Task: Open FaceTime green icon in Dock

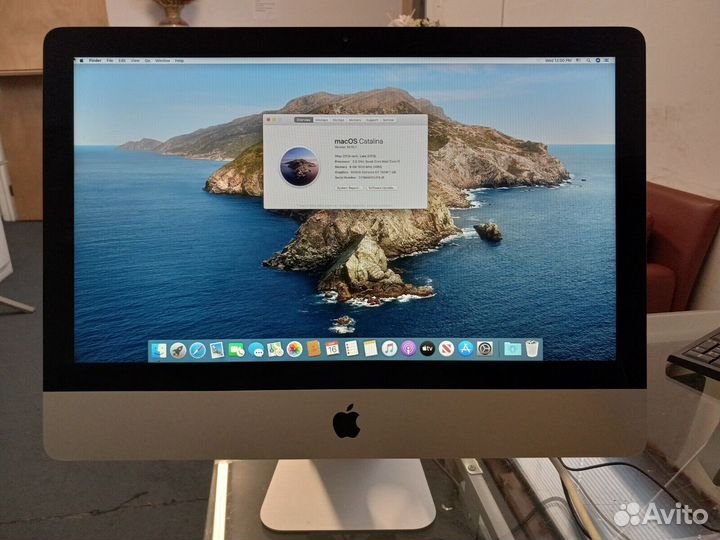Action: pyautogui.click(x=236, y=350)
